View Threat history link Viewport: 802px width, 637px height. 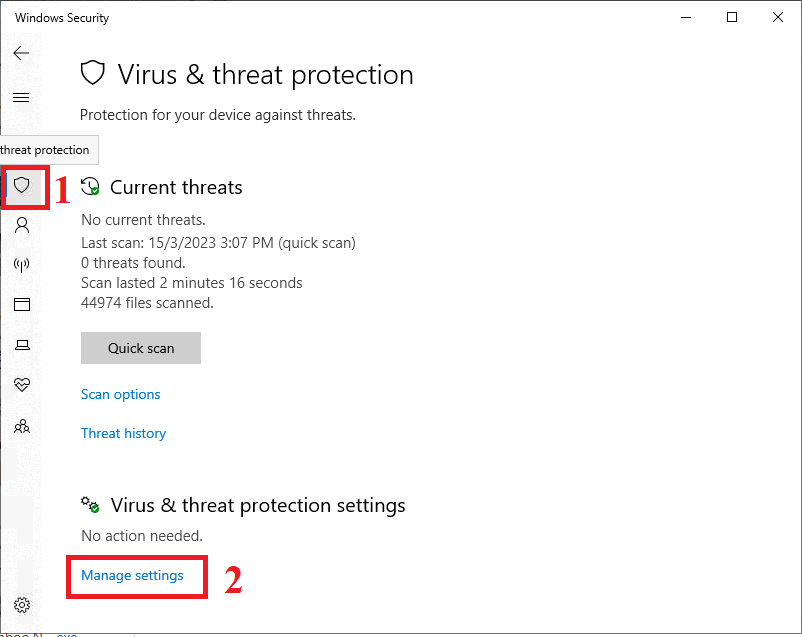[x=123, y=433]
